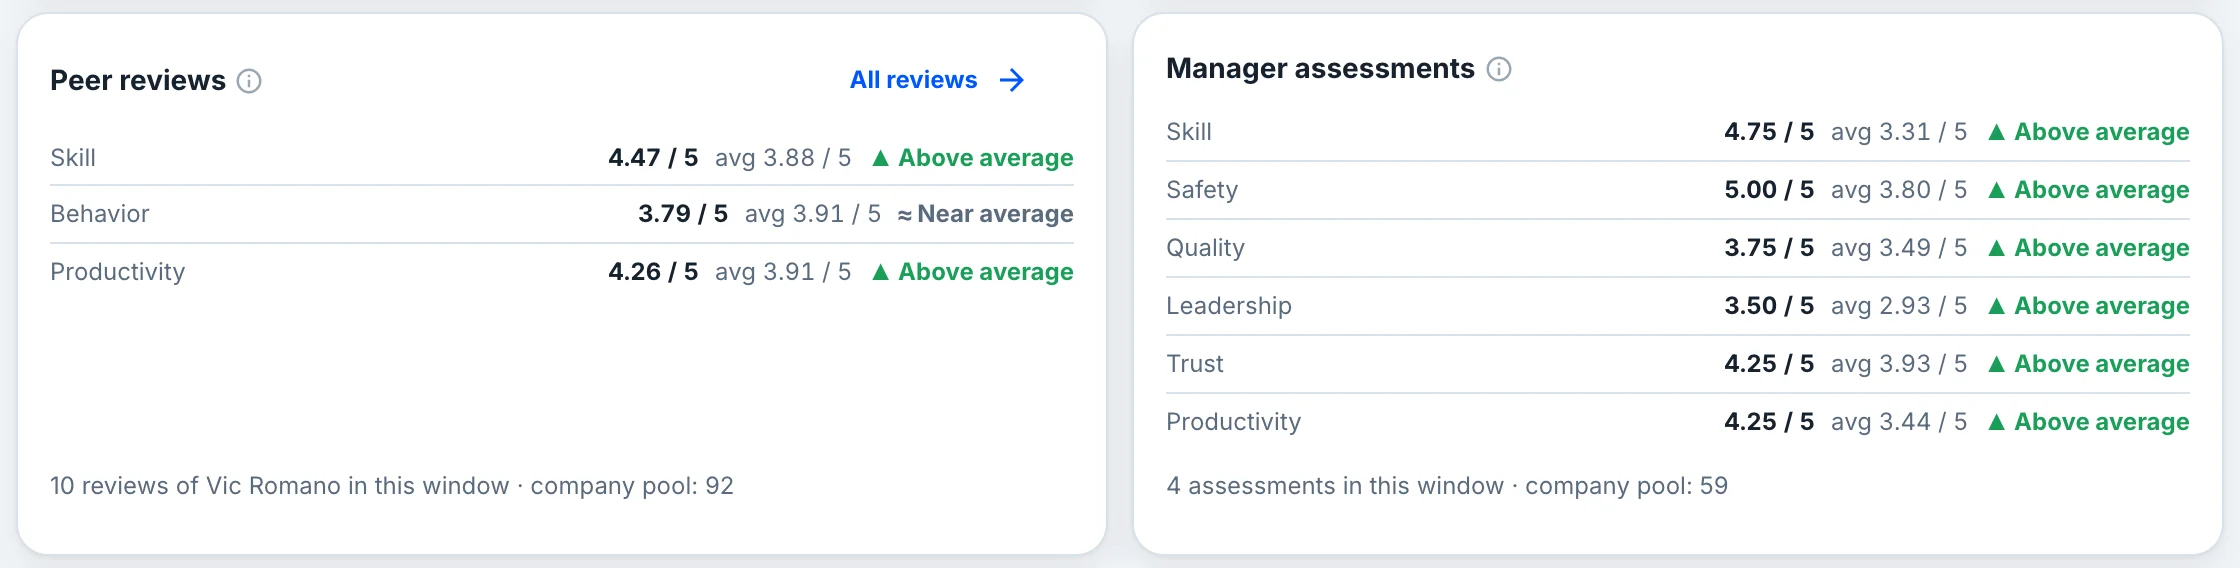Click the Leadership row label
The height and width of the screenshot is (568, 2240).
pos(1229,306)
